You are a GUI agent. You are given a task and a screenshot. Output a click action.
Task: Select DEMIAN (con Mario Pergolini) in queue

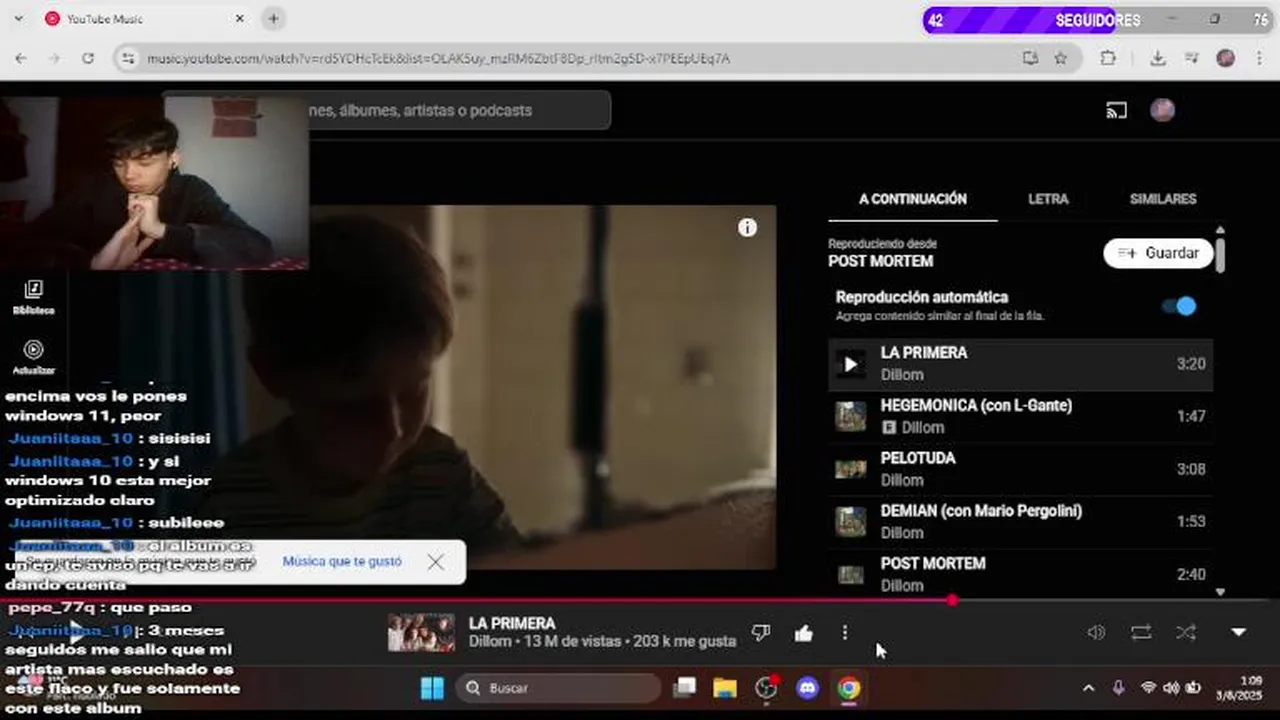click(x=1020, y=521)
